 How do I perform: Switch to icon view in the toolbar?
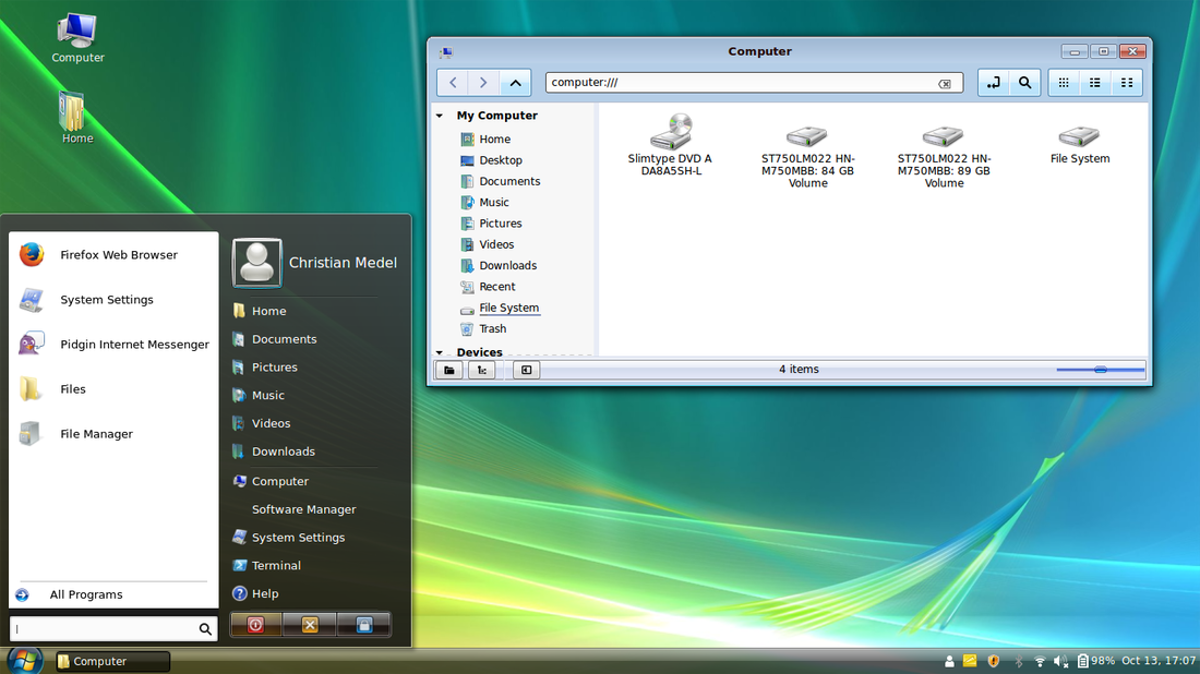point(1063,82)
